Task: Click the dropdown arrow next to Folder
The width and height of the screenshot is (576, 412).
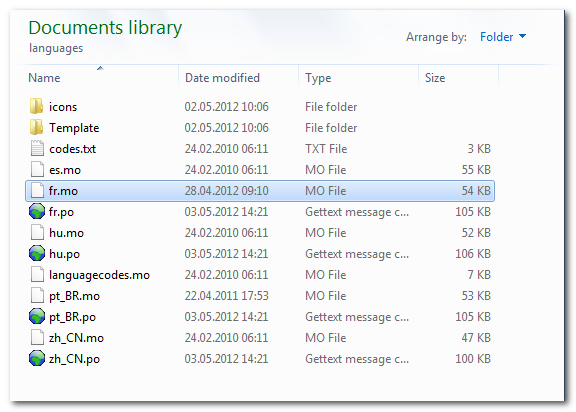Action: 522,36
